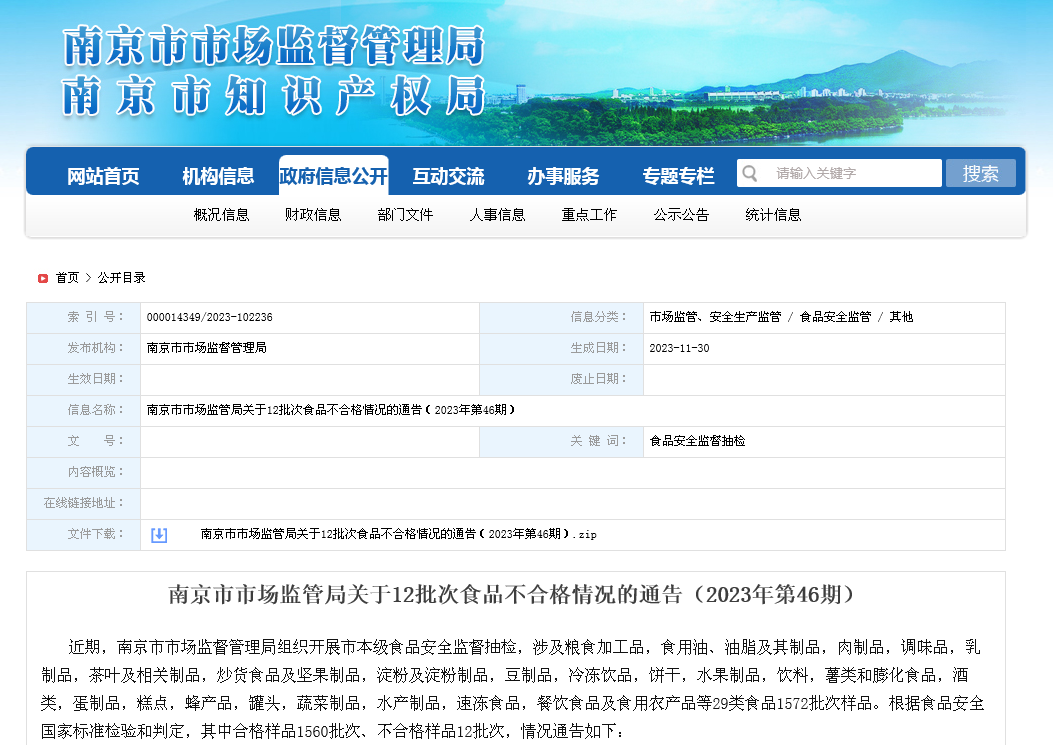Select the 政府信息公开 tab

pyautogui.click(x=333, y=176)
